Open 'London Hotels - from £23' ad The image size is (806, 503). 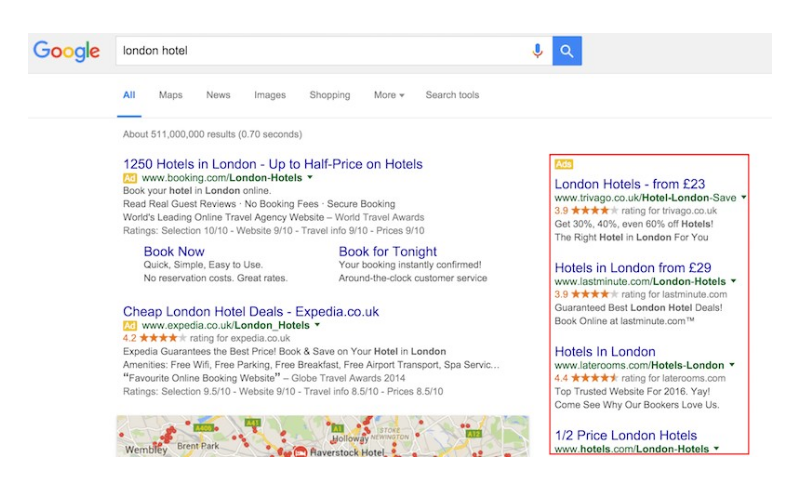click(x=630, y=184)
